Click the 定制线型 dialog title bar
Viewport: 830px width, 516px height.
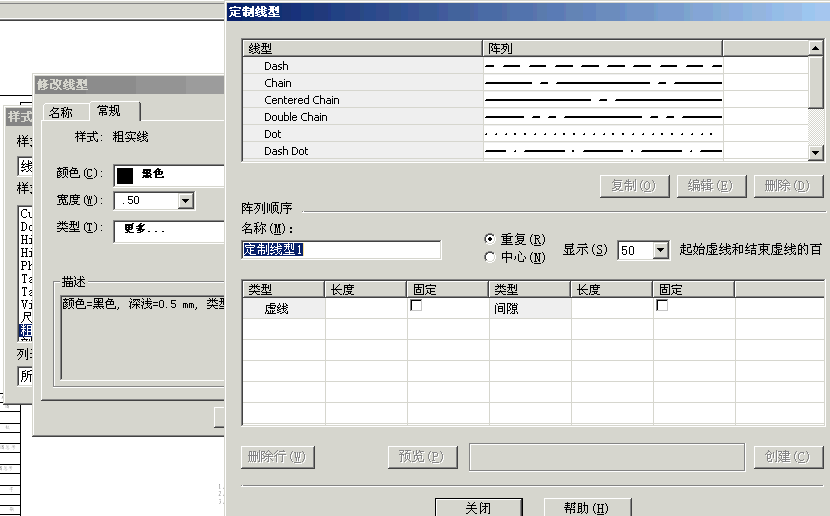tap(528, 12)
